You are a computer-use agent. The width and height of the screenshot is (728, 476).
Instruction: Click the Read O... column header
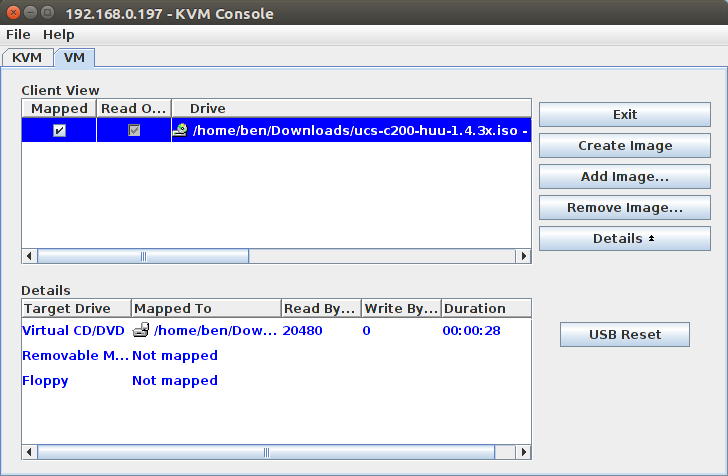pyautogui.click(x=134, y=108)
